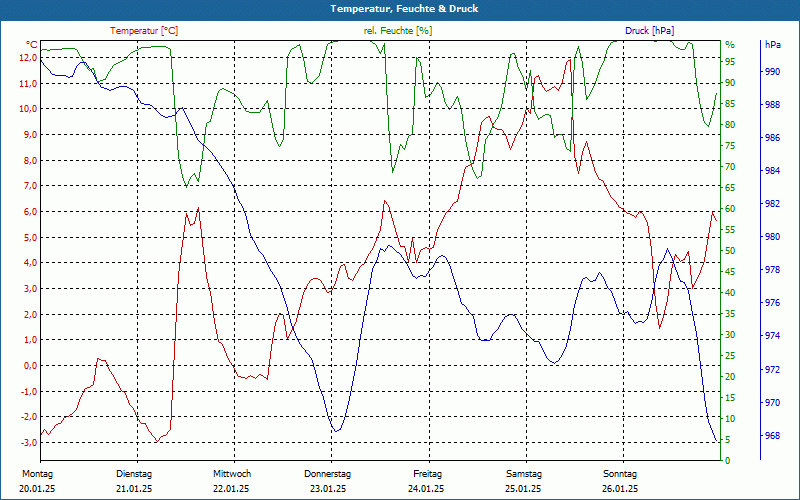This screenshot has height=500, width=800.
Task: Click the 0,0 temperature axis value
Action: [x=30, y=365]
